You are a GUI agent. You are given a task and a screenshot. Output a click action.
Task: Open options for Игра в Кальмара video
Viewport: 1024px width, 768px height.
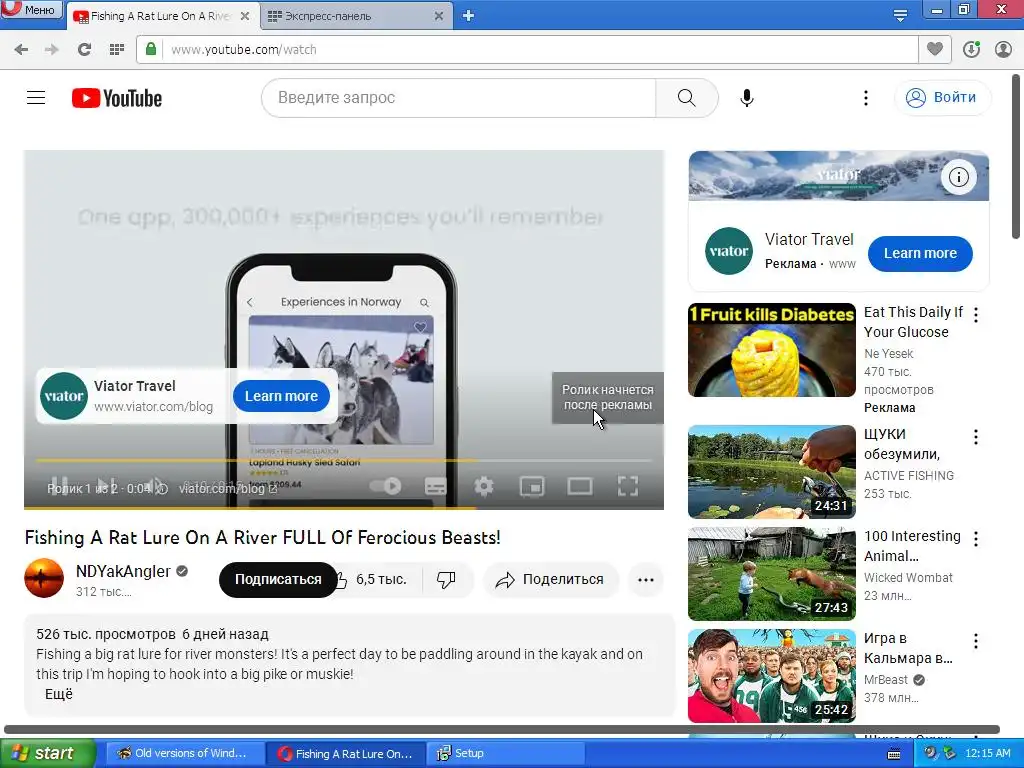coord(976,641)
